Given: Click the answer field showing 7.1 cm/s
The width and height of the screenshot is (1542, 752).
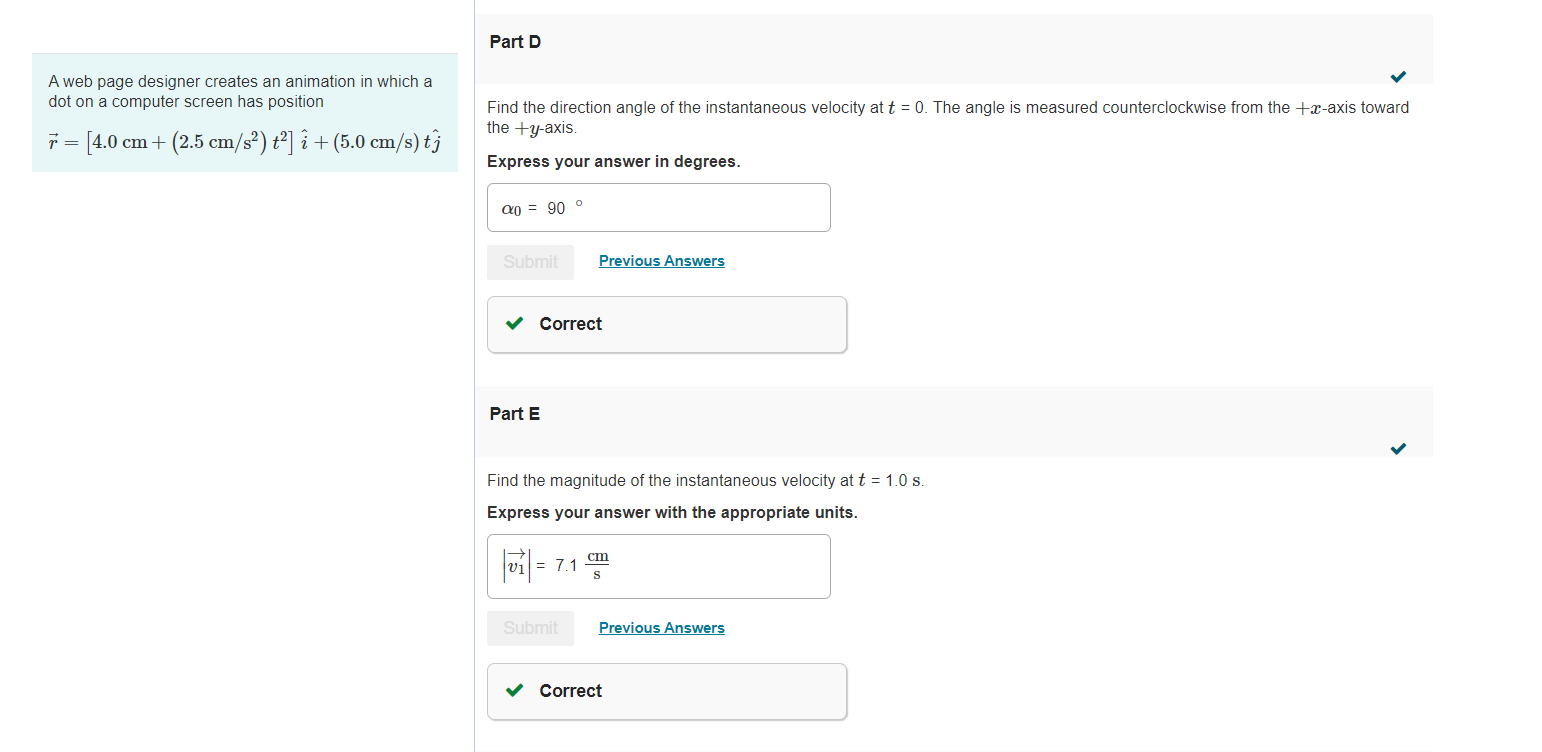Looking at the screenshot, I should [x=658, y=566].
